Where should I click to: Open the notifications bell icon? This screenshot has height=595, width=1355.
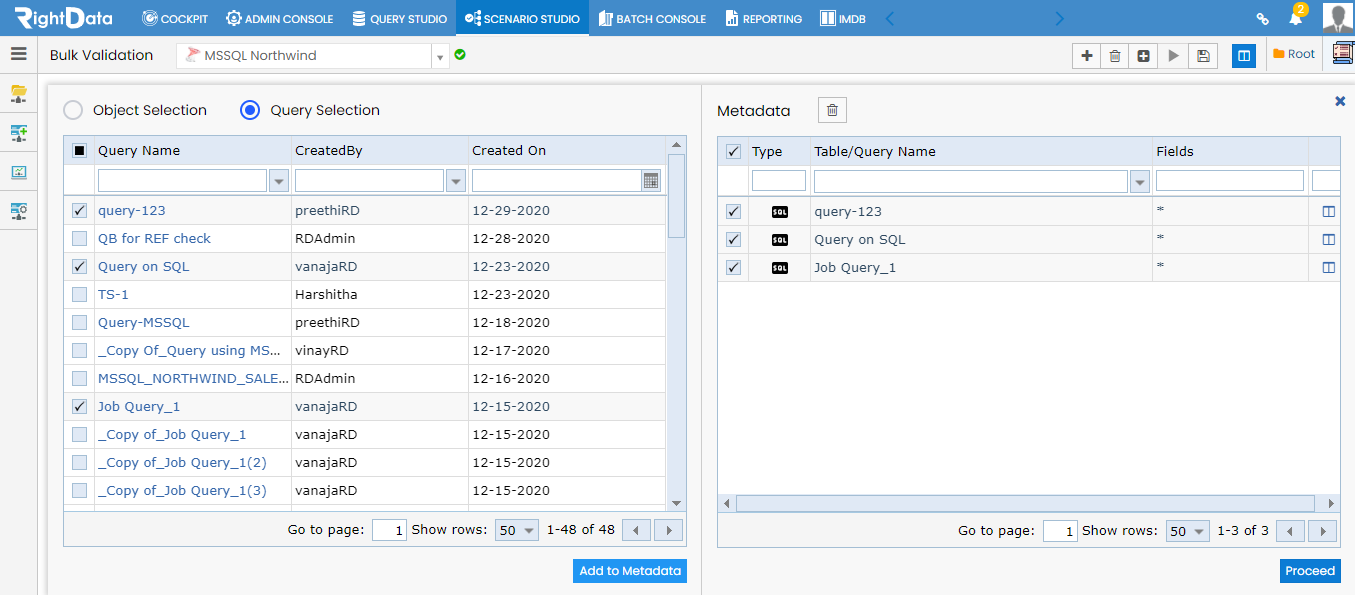[1295, 18]
